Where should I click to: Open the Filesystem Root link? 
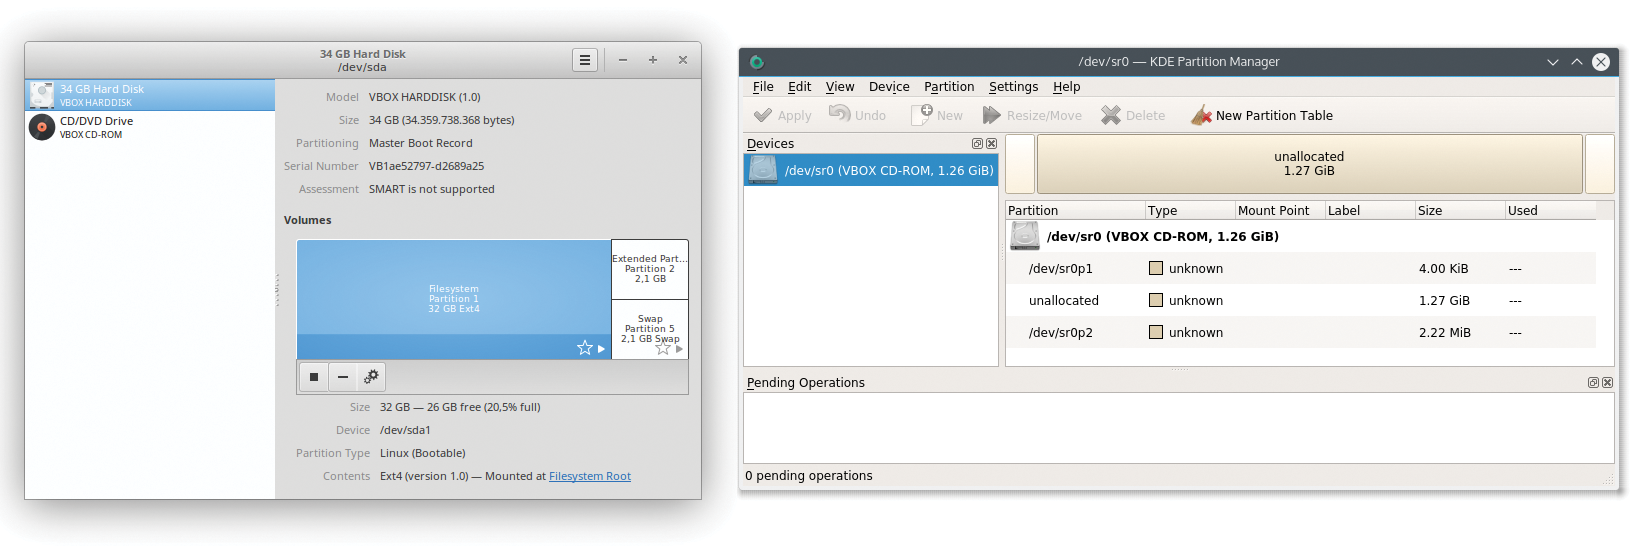(590, 476)
